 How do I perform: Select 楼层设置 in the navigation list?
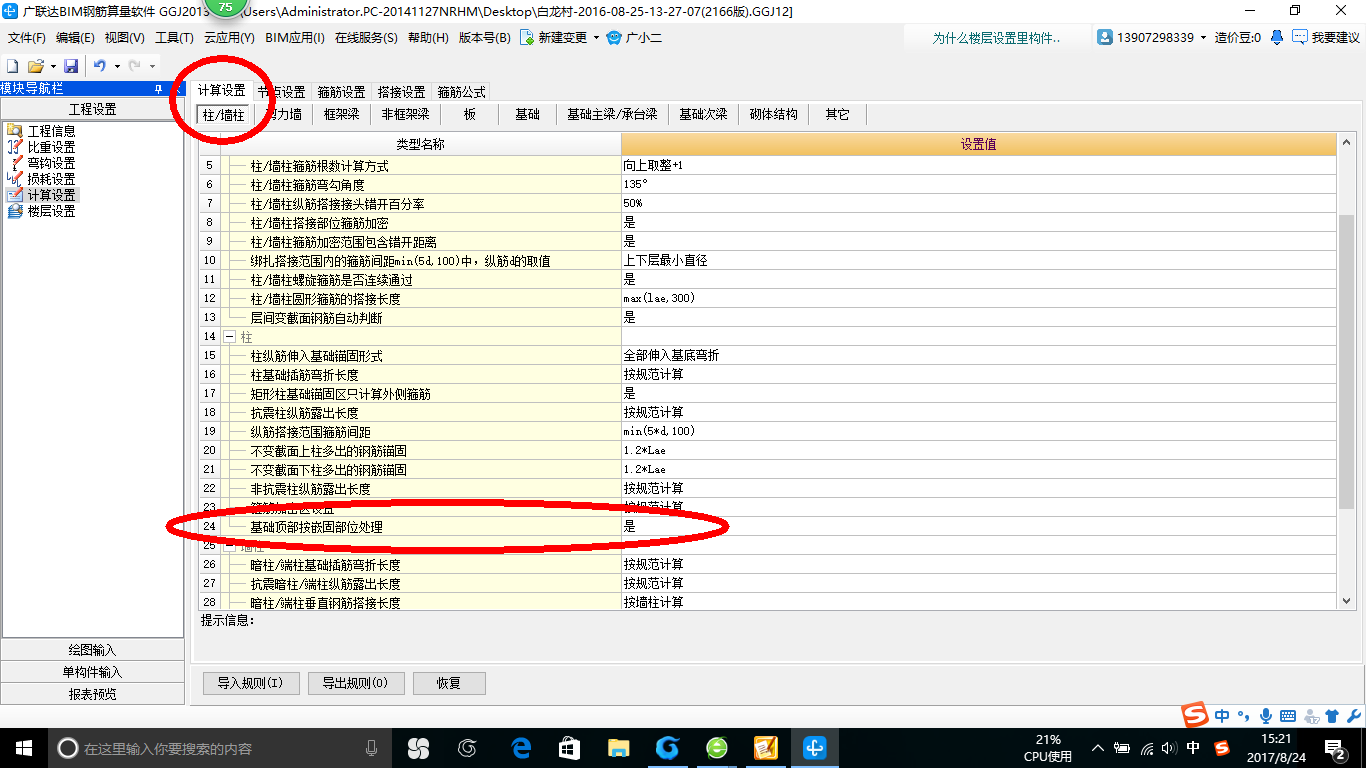click(51, 211)
